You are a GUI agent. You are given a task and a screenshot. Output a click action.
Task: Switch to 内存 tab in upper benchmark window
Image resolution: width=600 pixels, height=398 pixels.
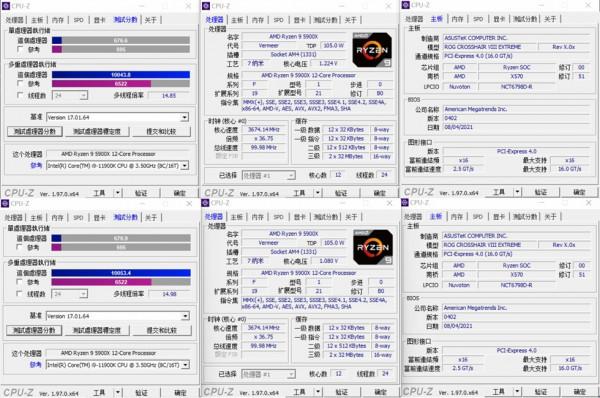58,20
